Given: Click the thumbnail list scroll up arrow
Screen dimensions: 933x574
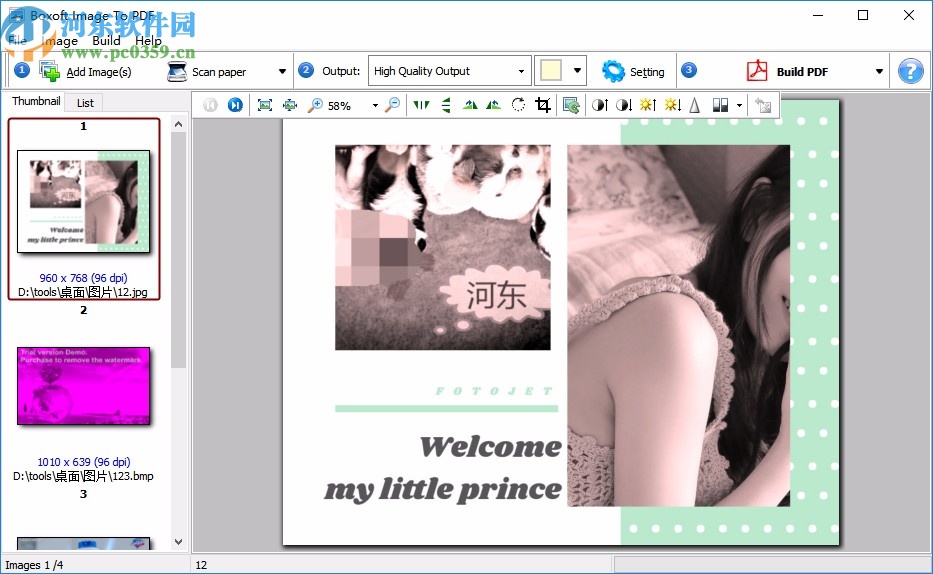Looking at the screenshot, I should pyautogui.click(x=179, y=124).
